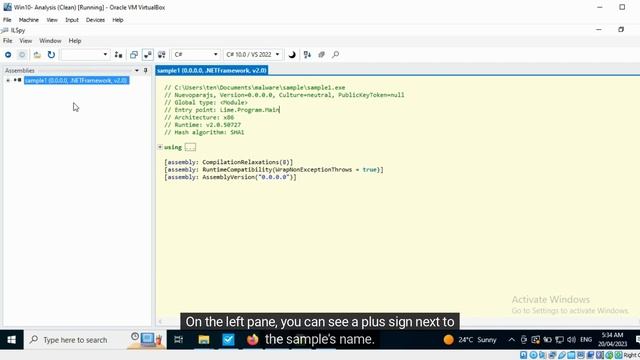The height and width of the screenshot is (360, 640).
Task: Open the taskbar clock and date
Action: coord(612,340)
